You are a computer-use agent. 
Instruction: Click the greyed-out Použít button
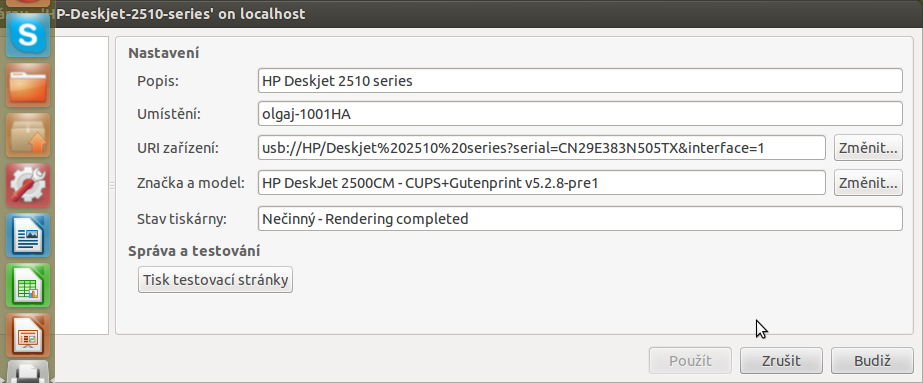tap(690, 360)
